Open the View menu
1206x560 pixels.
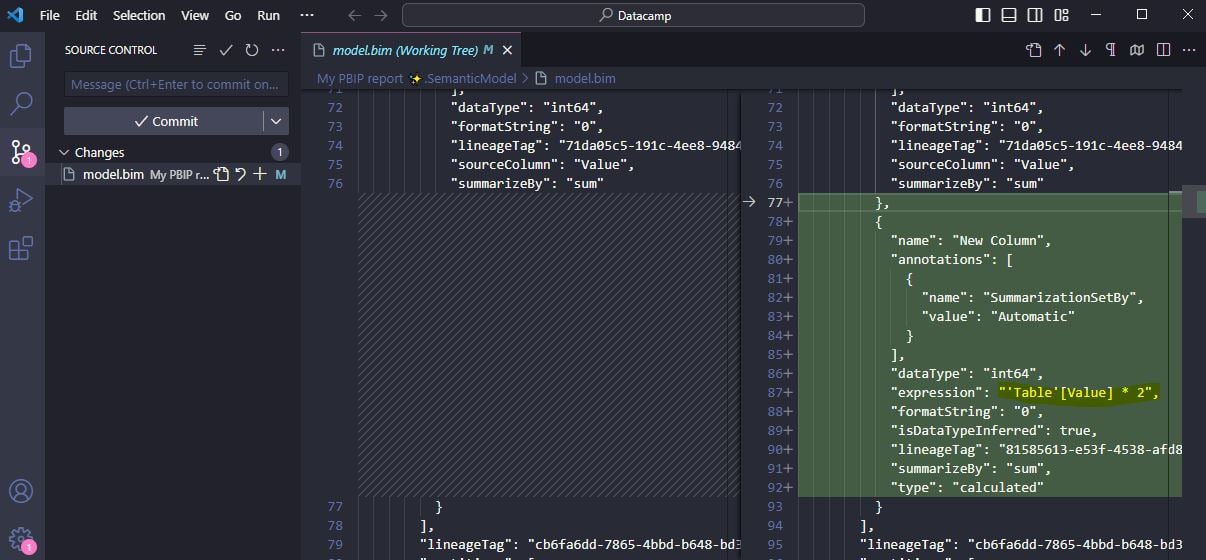195,15
